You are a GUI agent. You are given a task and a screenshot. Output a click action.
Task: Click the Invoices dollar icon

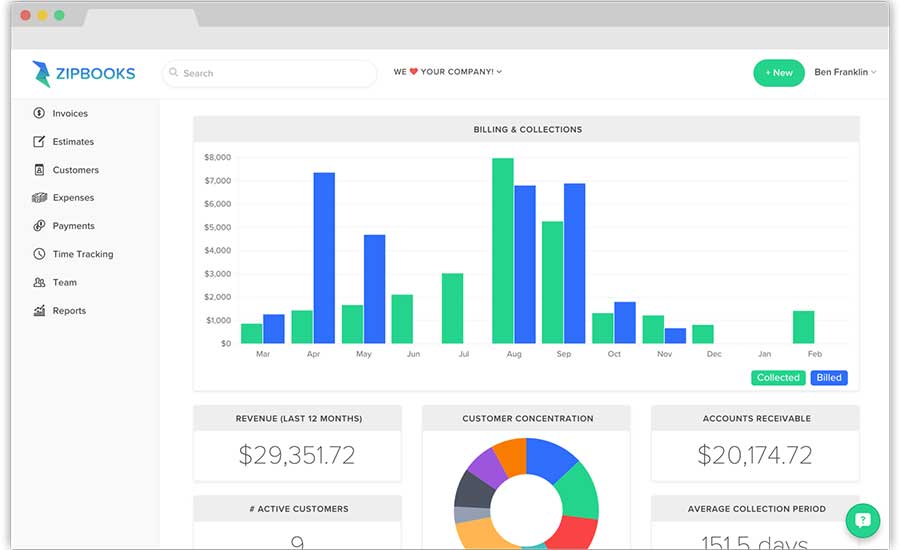[39, 113]
